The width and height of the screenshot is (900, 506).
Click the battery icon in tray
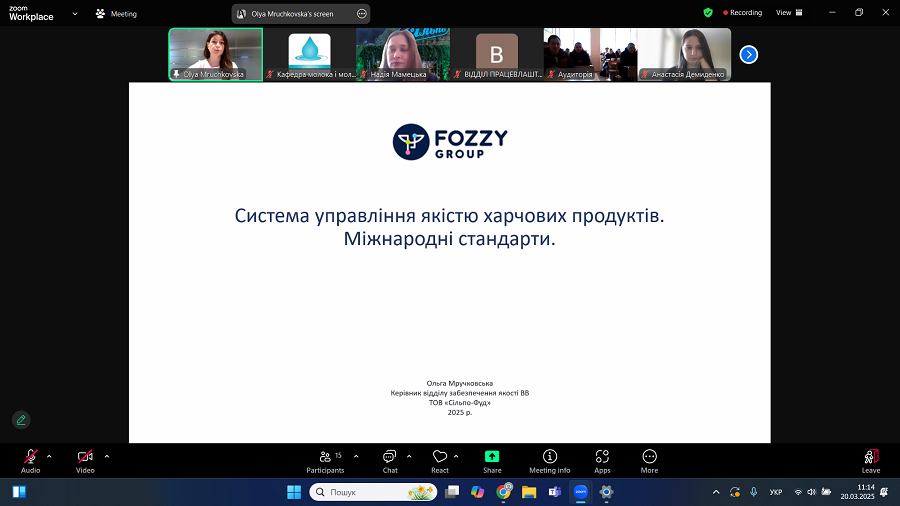(x=827, y=492)
